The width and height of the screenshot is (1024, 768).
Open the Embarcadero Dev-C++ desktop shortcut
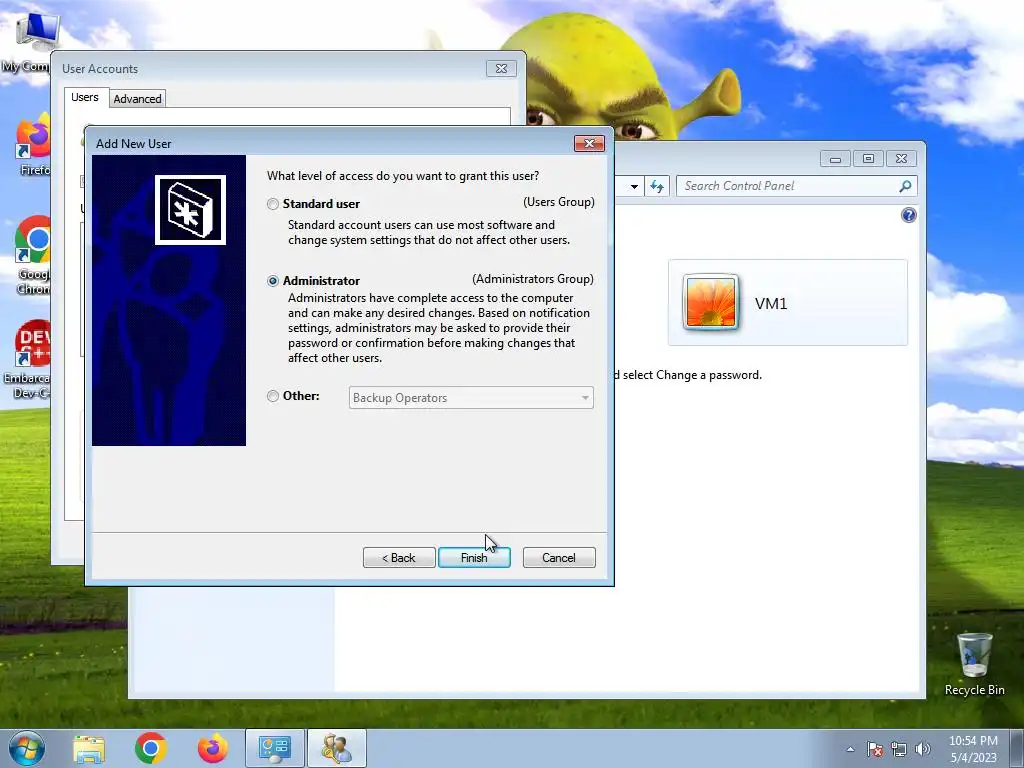27,359
